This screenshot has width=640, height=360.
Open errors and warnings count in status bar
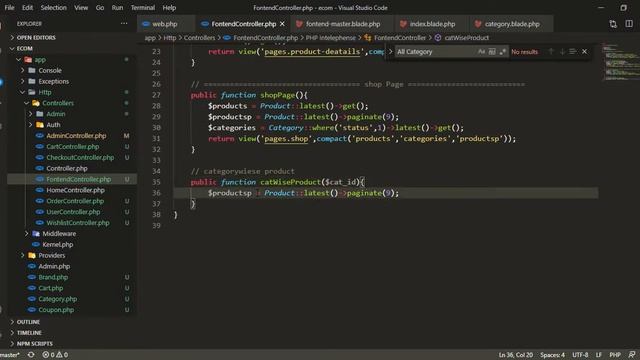coord(55,355)
